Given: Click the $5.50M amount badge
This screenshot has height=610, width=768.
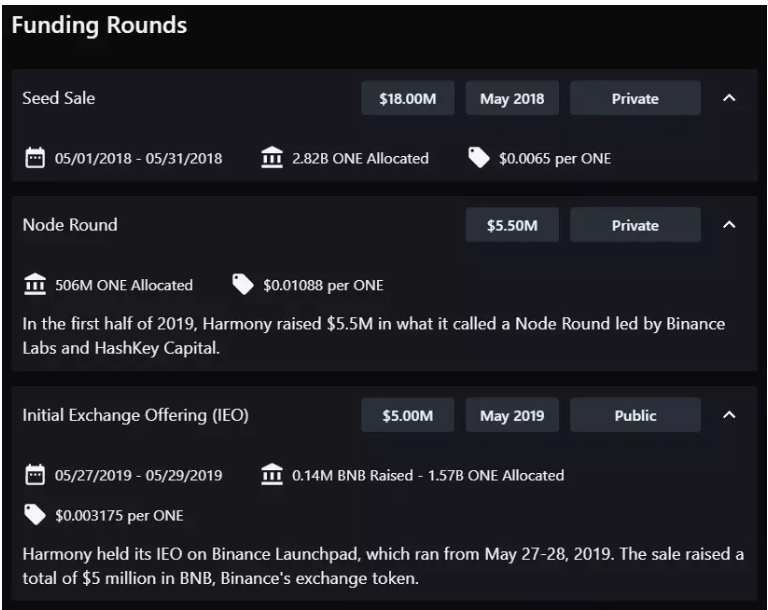Looking at the screenshot, I should 512,226.
